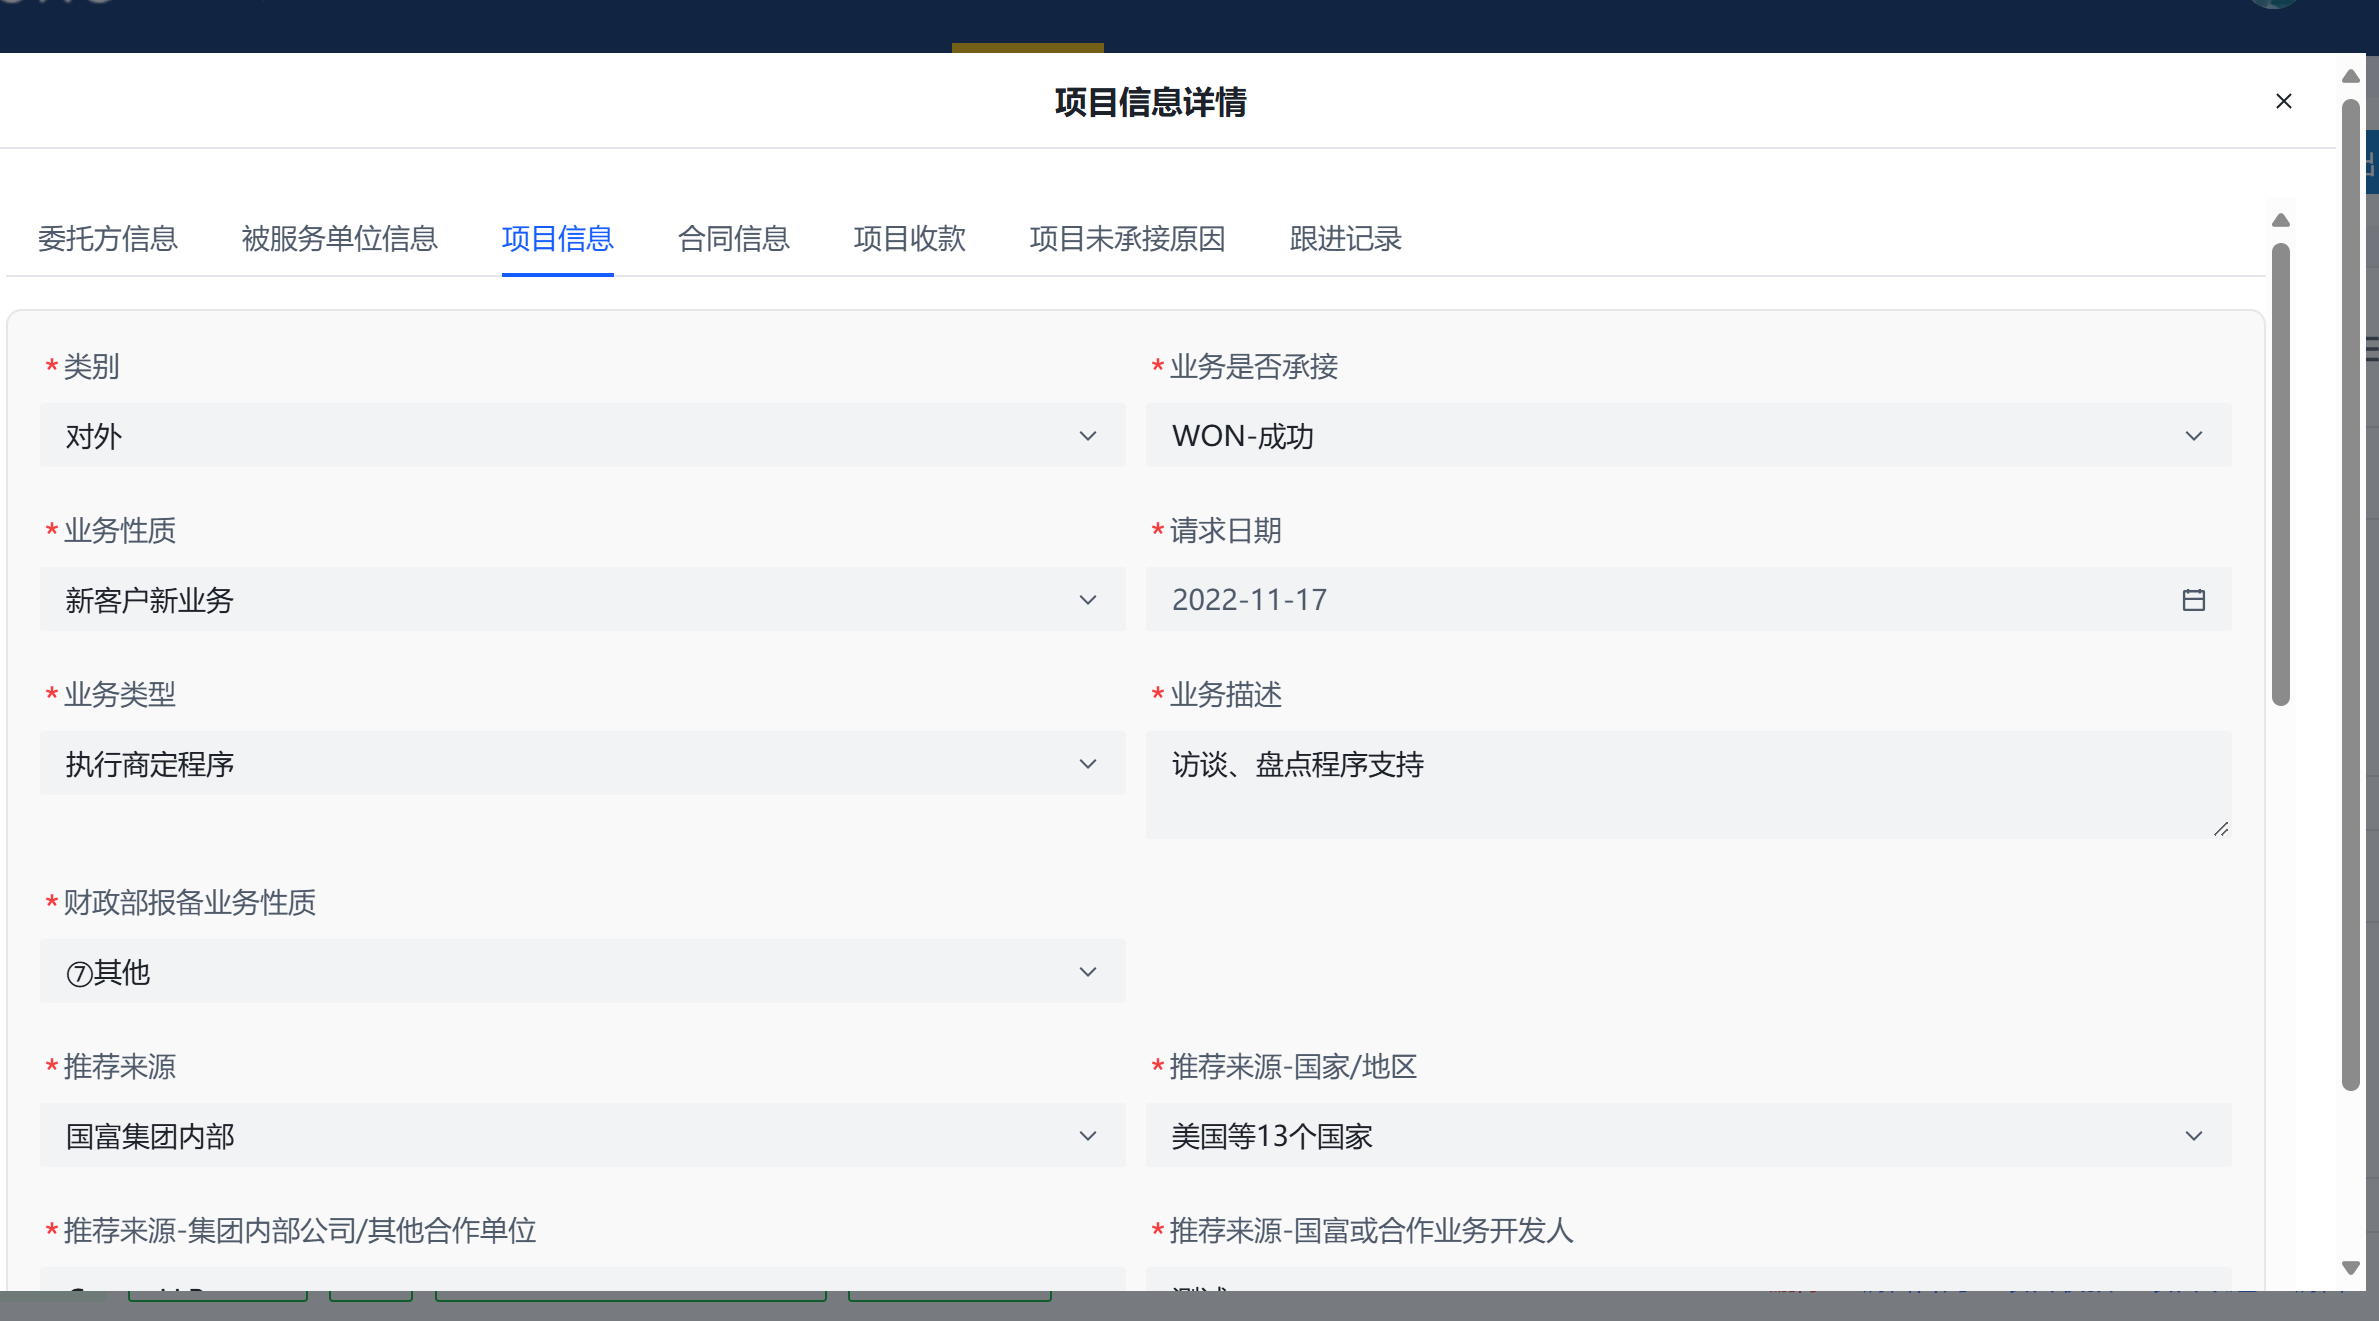Screen dimensions: 2379x1321
Task: Switch to 被服务单位信息 tab
Action: click(339, 239)
